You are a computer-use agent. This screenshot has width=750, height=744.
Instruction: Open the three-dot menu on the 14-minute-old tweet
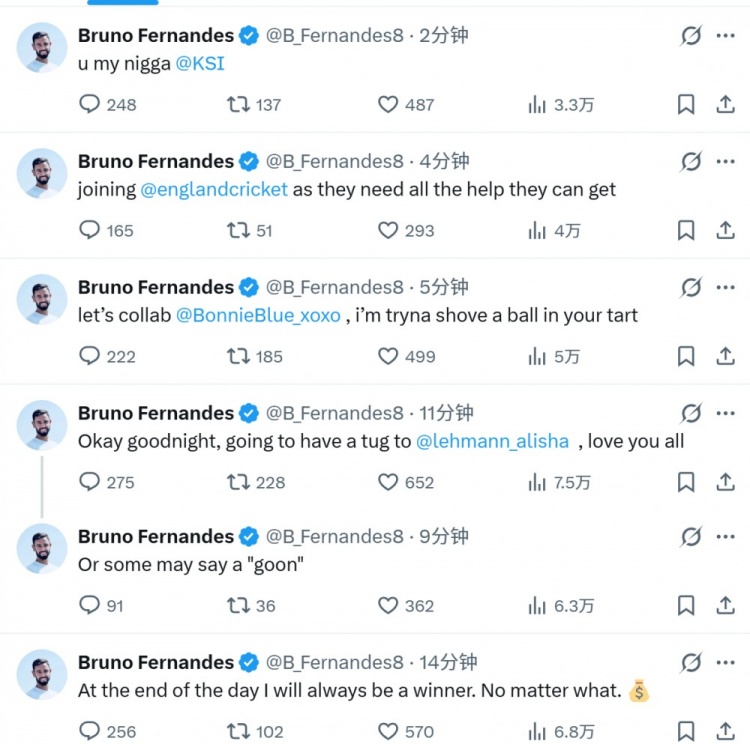725,662
